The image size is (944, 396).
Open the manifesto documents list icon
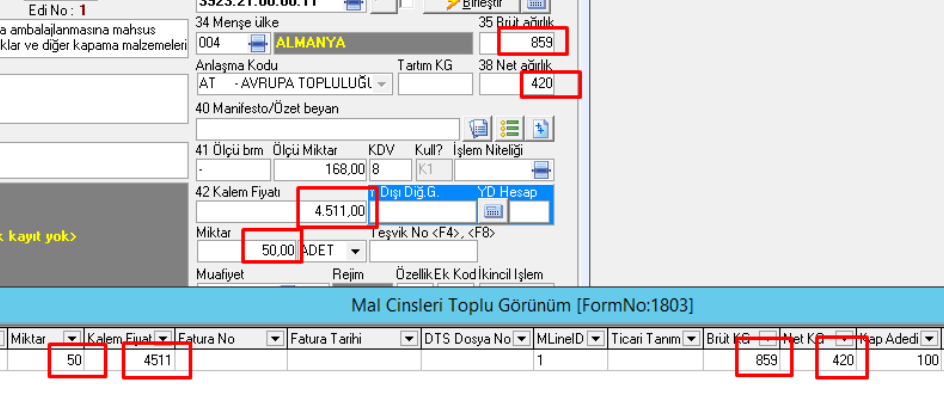coord(478,129)
